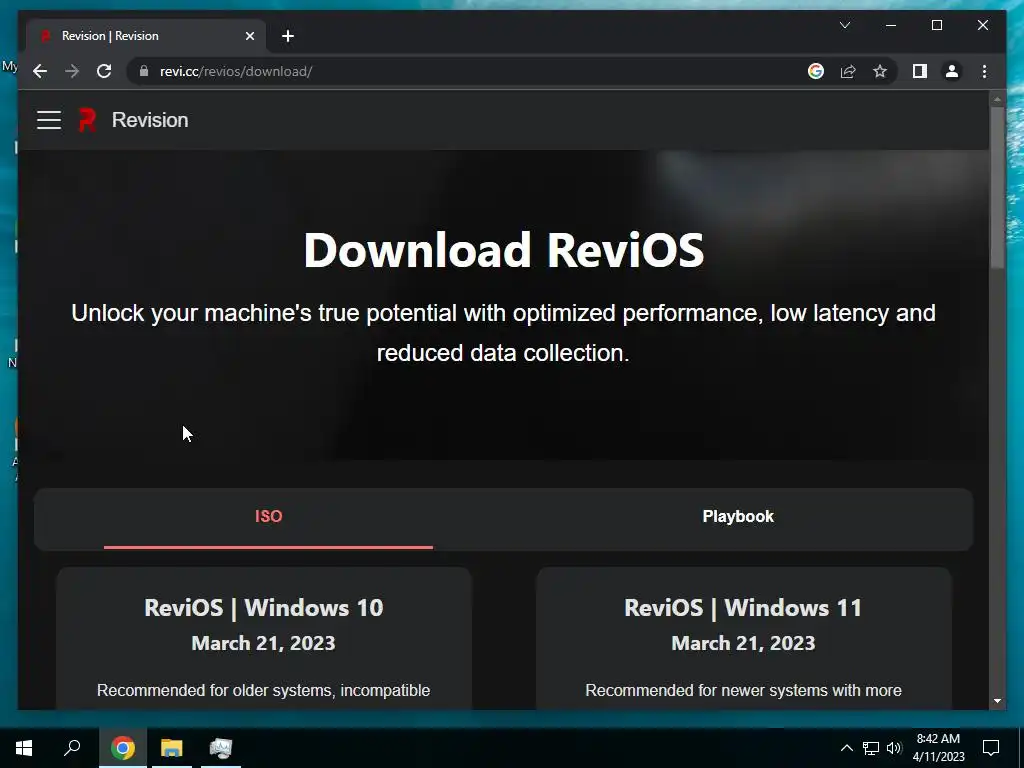Image resolution: width=1024 pixels, height=768 pixels.
Task: Open File Explorer from taskbar
Action: click(x=172, y=748)
